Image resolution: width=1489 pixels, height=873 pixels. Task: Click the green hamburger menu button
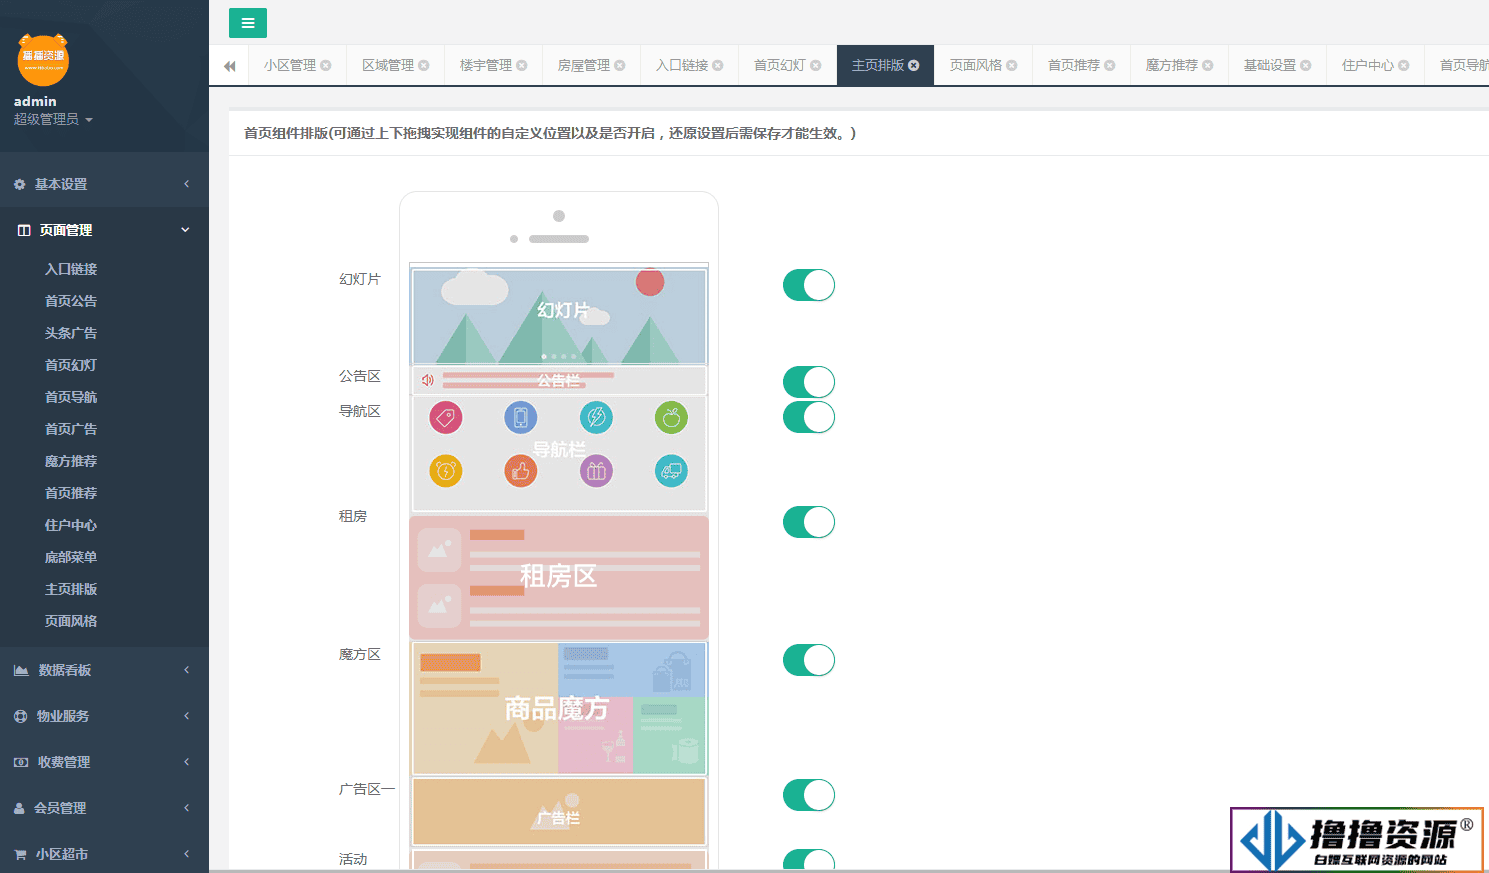[x=248, y=23]
